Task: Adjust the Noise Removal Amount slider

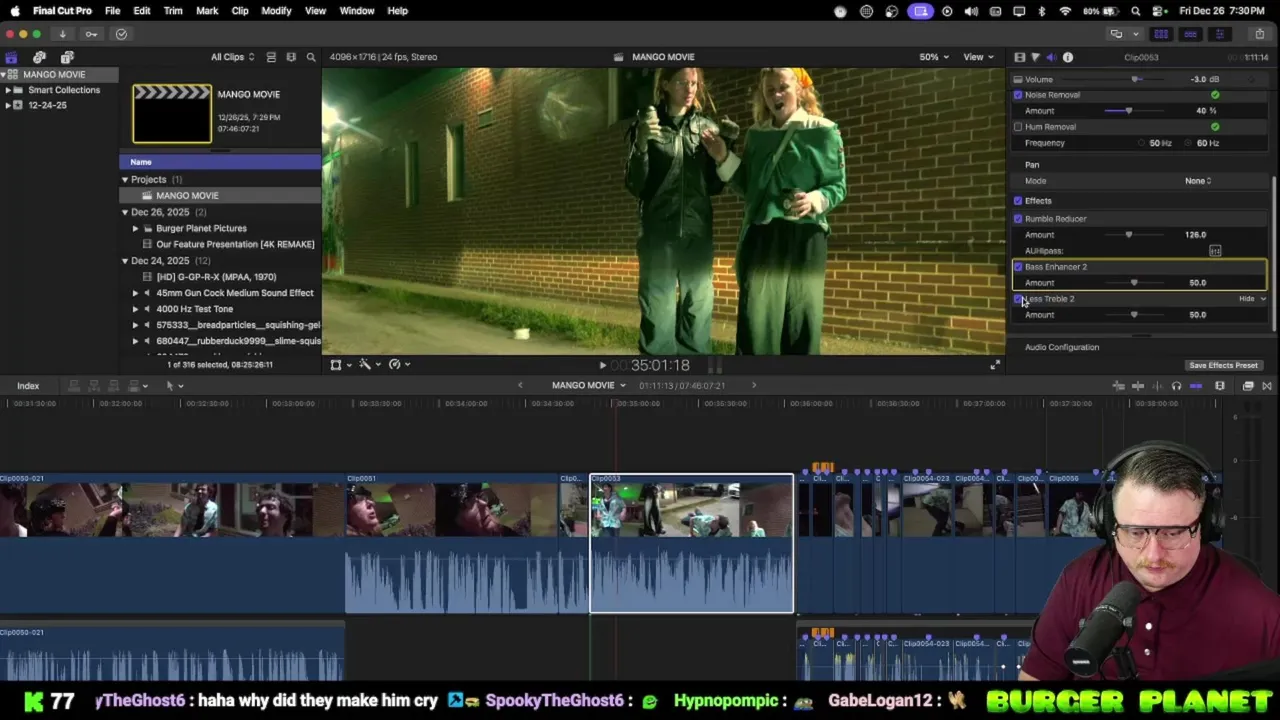Action: click(1129, 111)
